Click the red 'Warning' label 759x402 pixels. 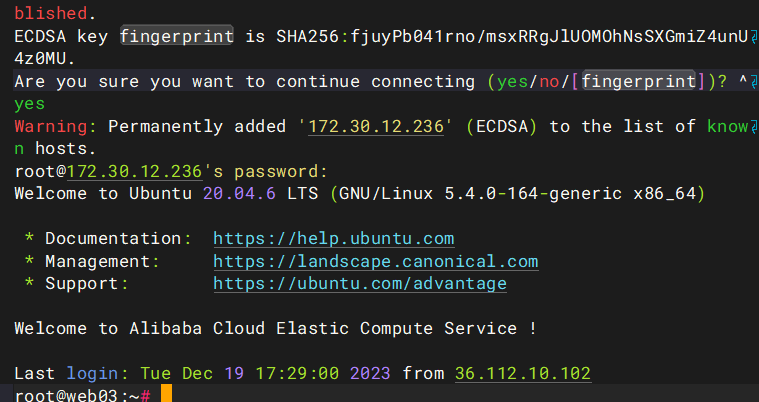[50, 127]
